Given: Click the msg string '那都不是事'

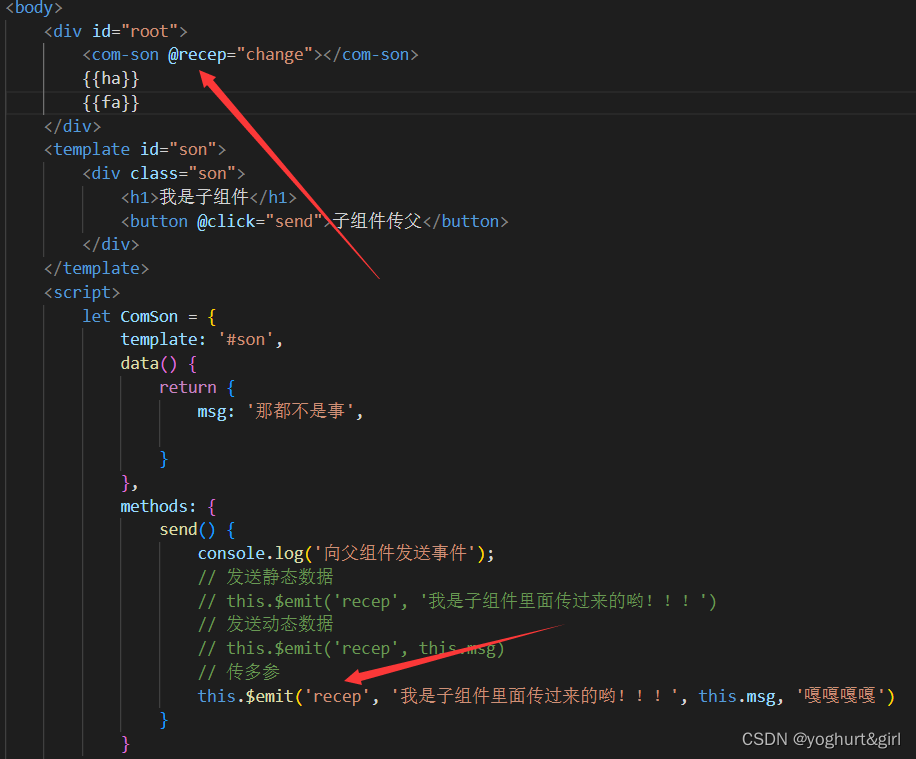Looking at the screenshot, I should click(300, 411).
